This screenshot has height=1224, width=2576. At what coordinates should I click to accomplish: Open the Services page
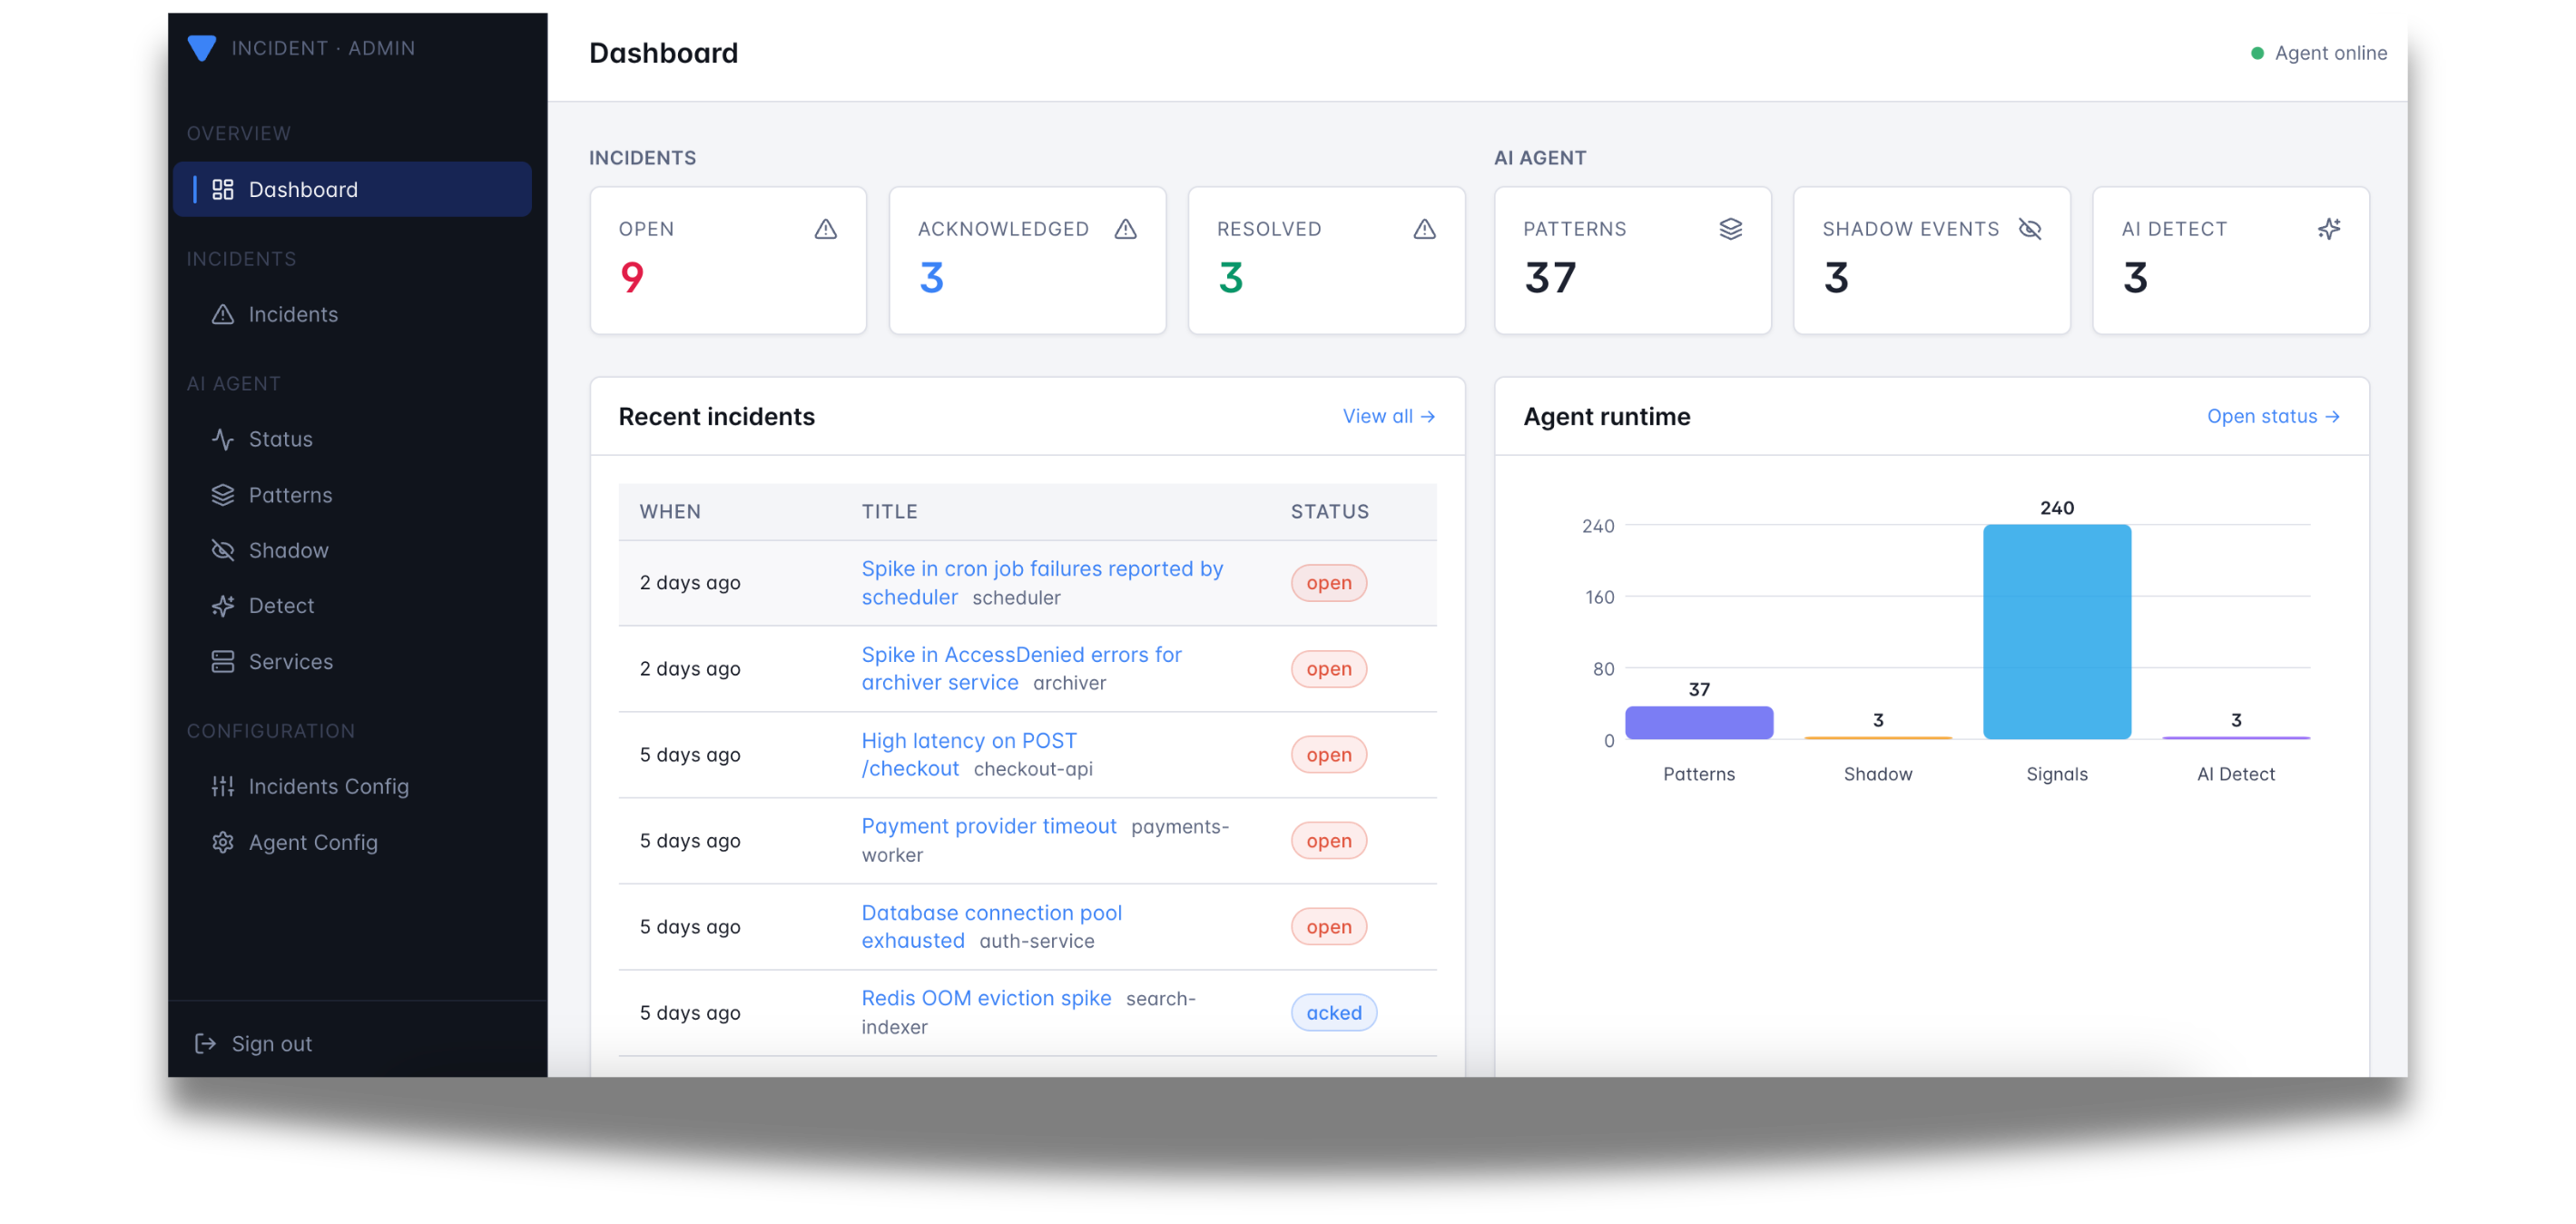click(352, 662)
